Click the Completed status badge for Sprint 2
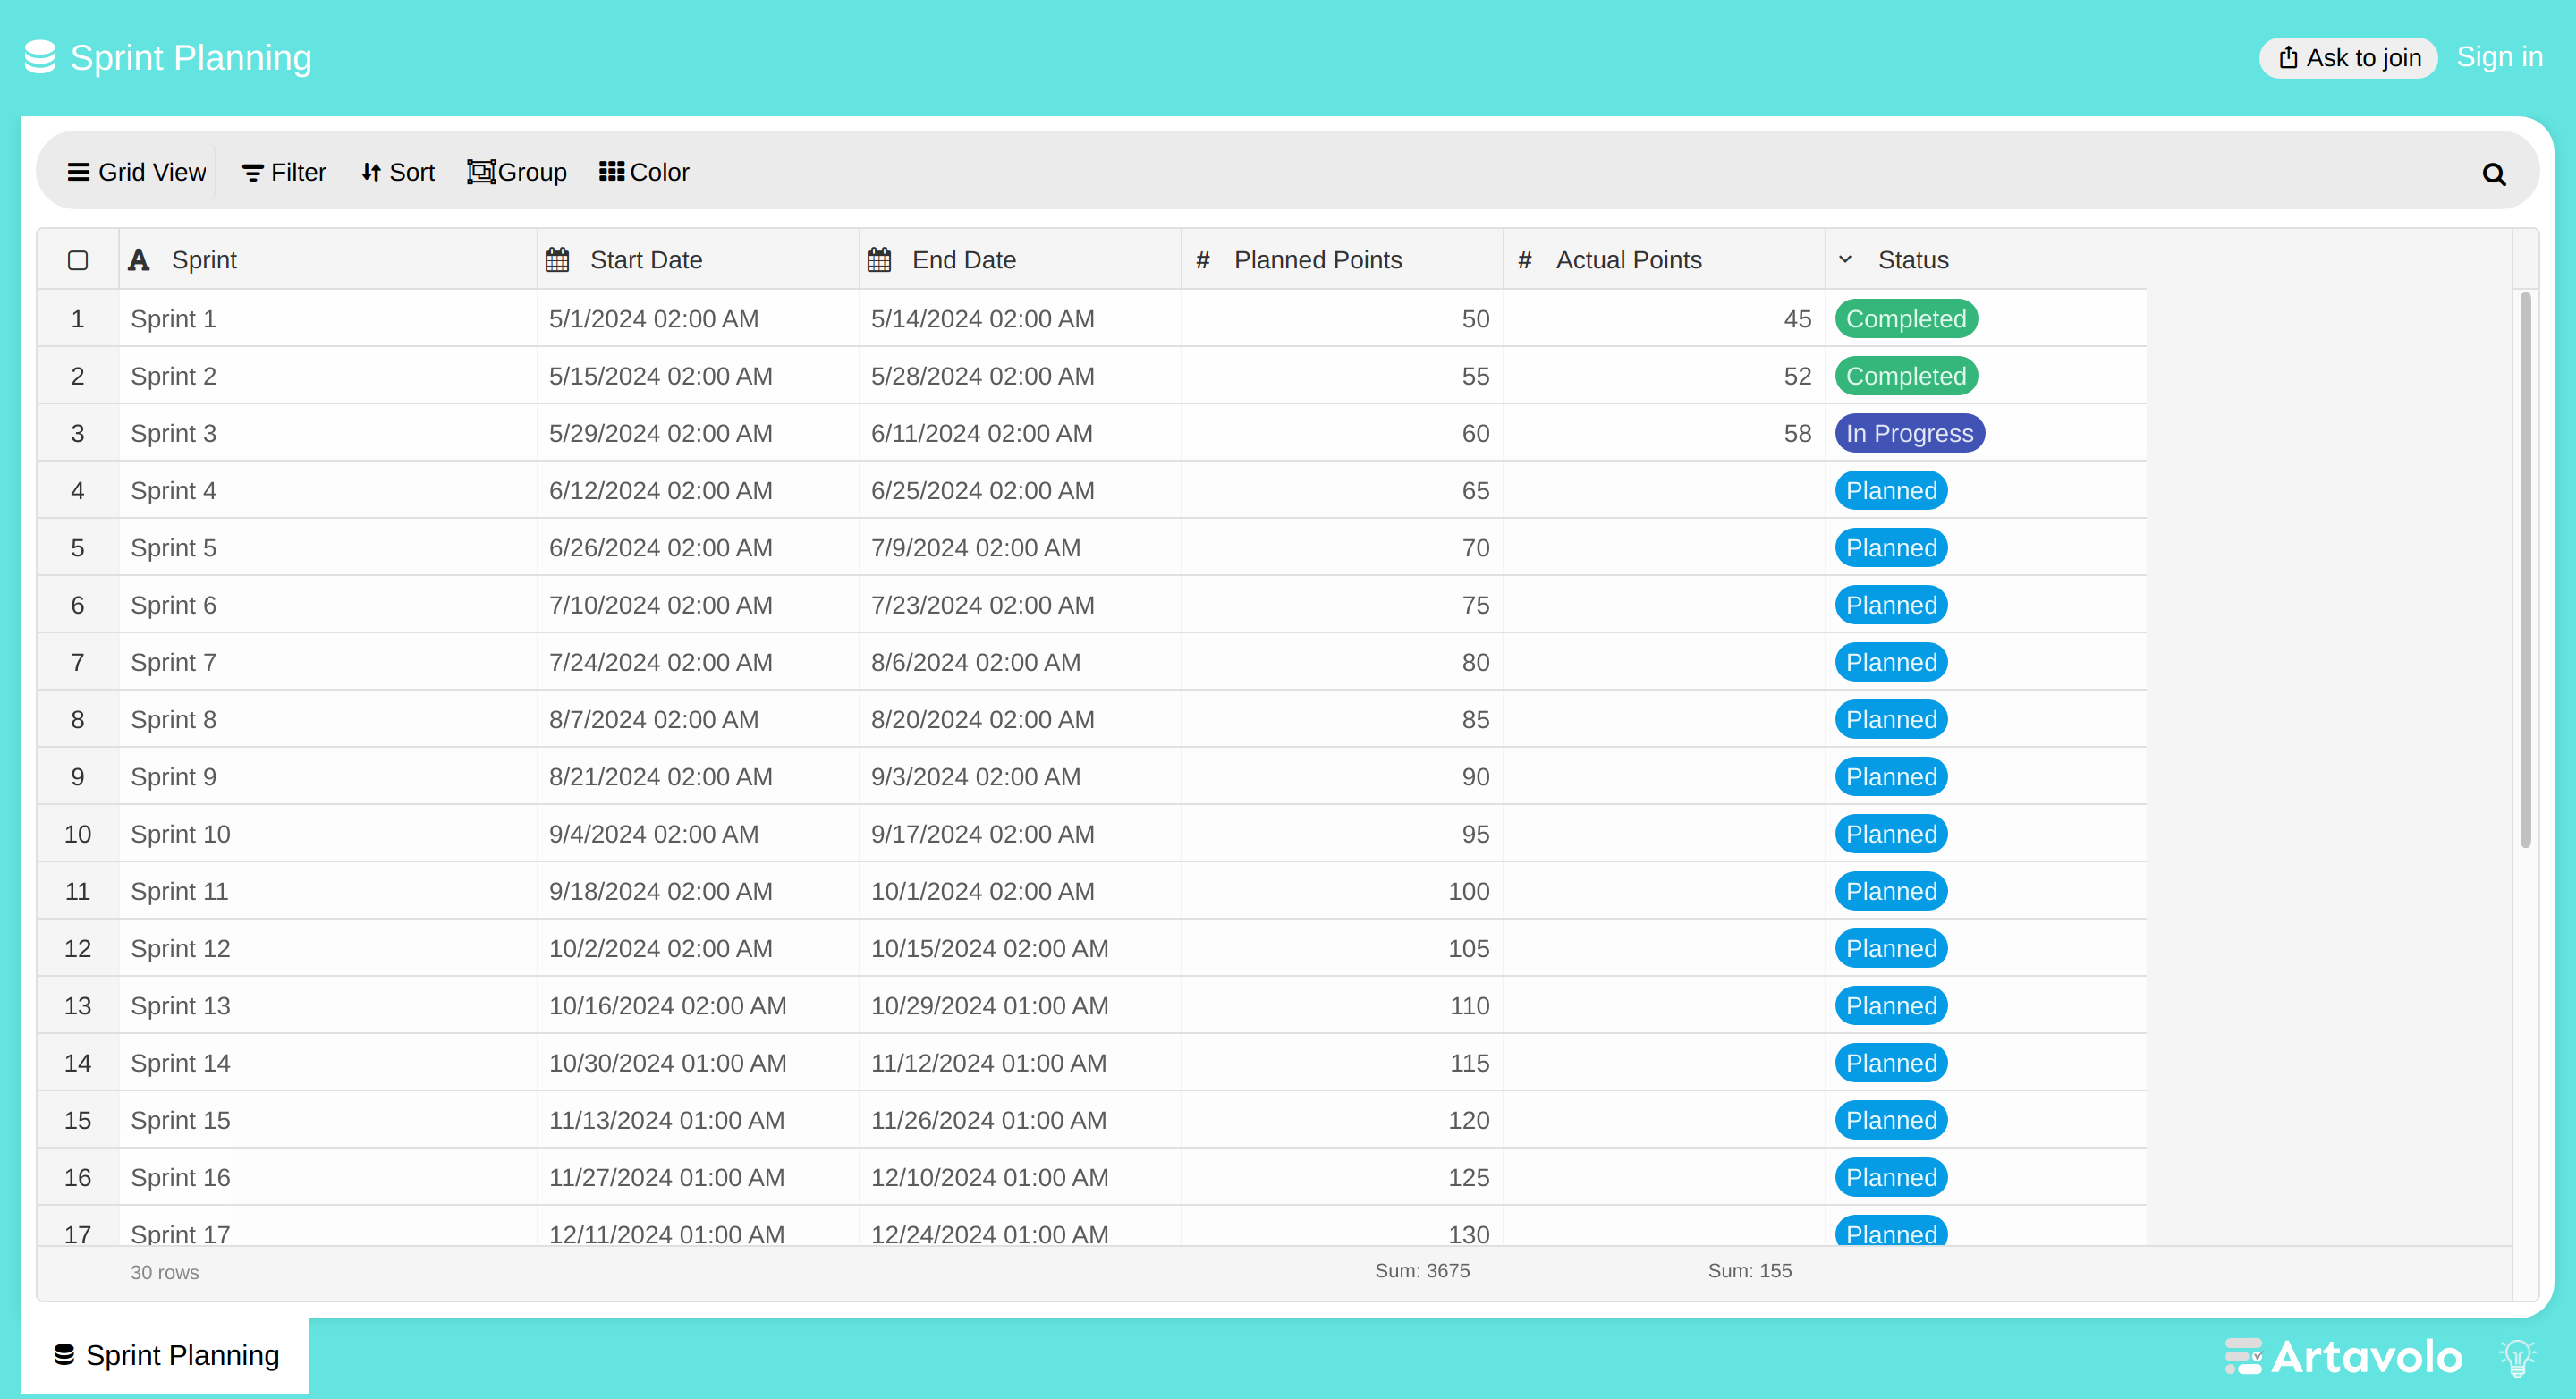Image resolution: width=2576 pixels, height=1399 pixels. click(1906, 376)
